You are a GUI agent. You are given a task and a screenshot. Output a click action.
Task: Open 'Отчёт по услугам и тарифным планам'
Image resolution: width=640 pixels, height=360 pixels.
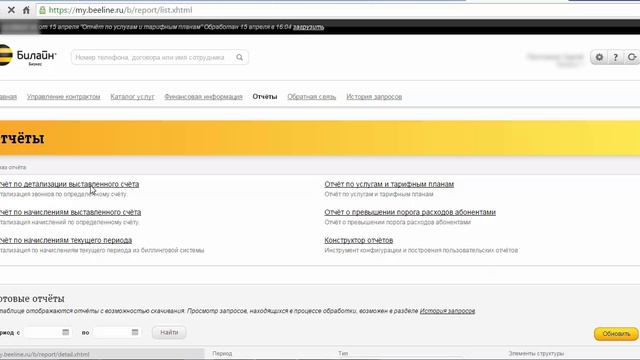[x=389, y=184]
